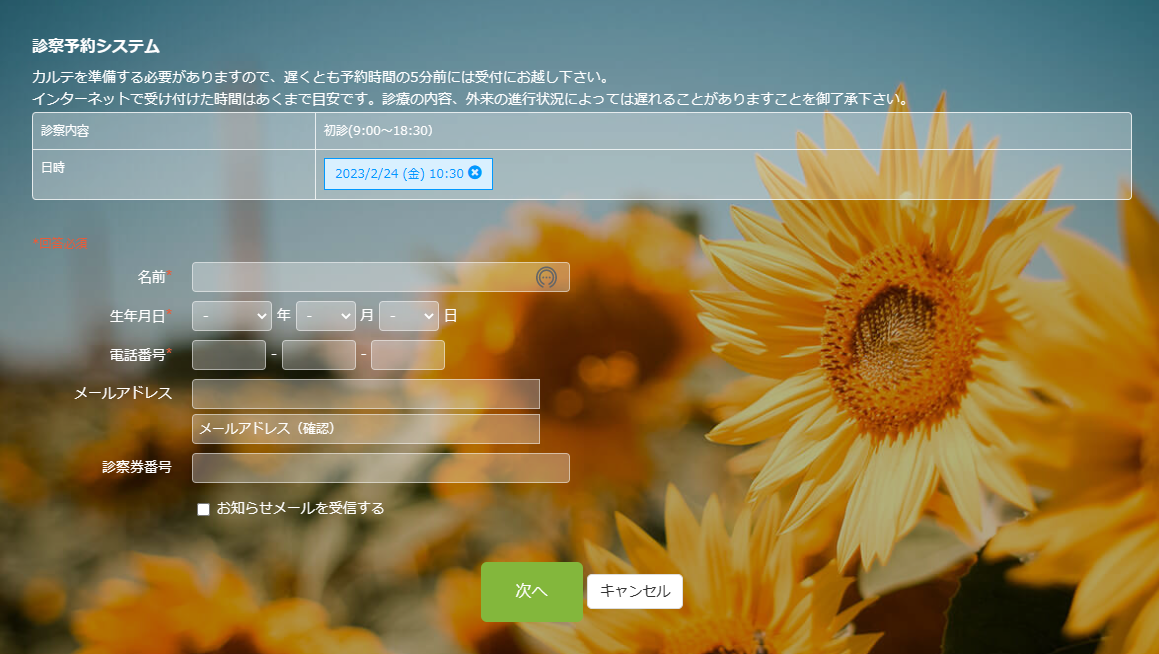Click the 電話番号 field label
The height and width of the screenshot is (654, 1159).
point(137,355)
